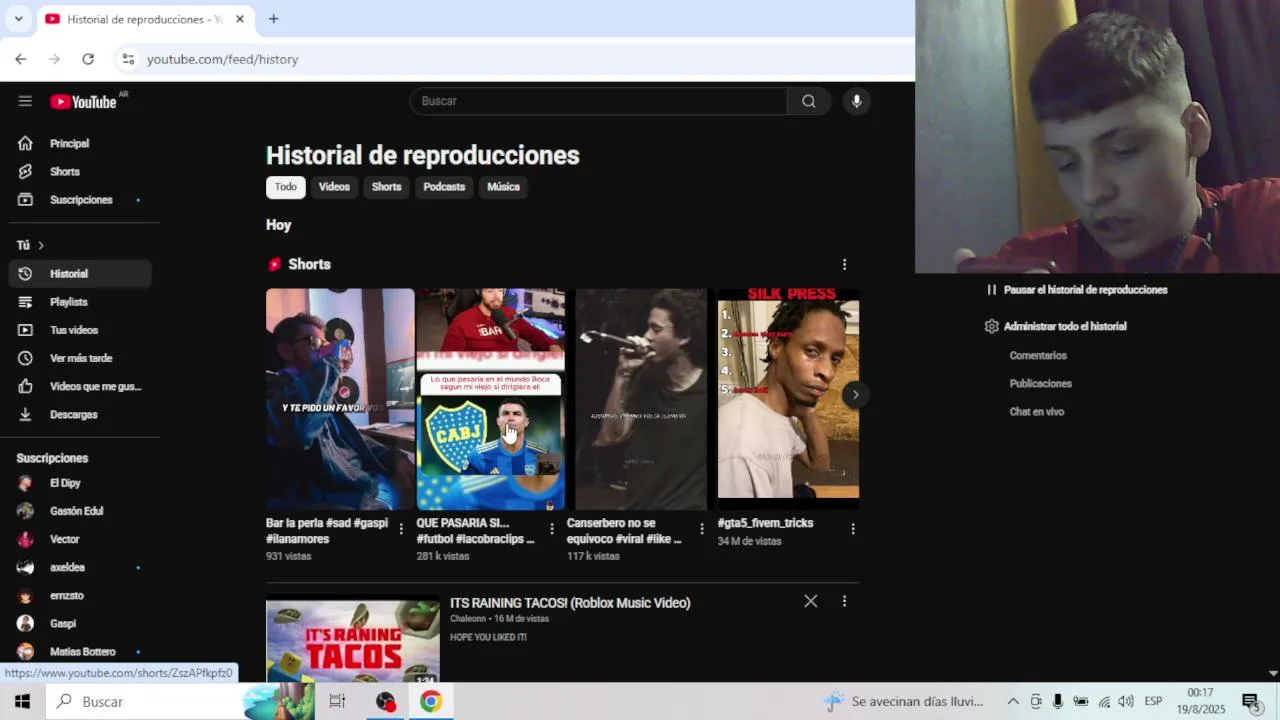Open the YouTube hamburger guide menu
The width and height of the screenshot is (1280, 720).
[25, 101]
